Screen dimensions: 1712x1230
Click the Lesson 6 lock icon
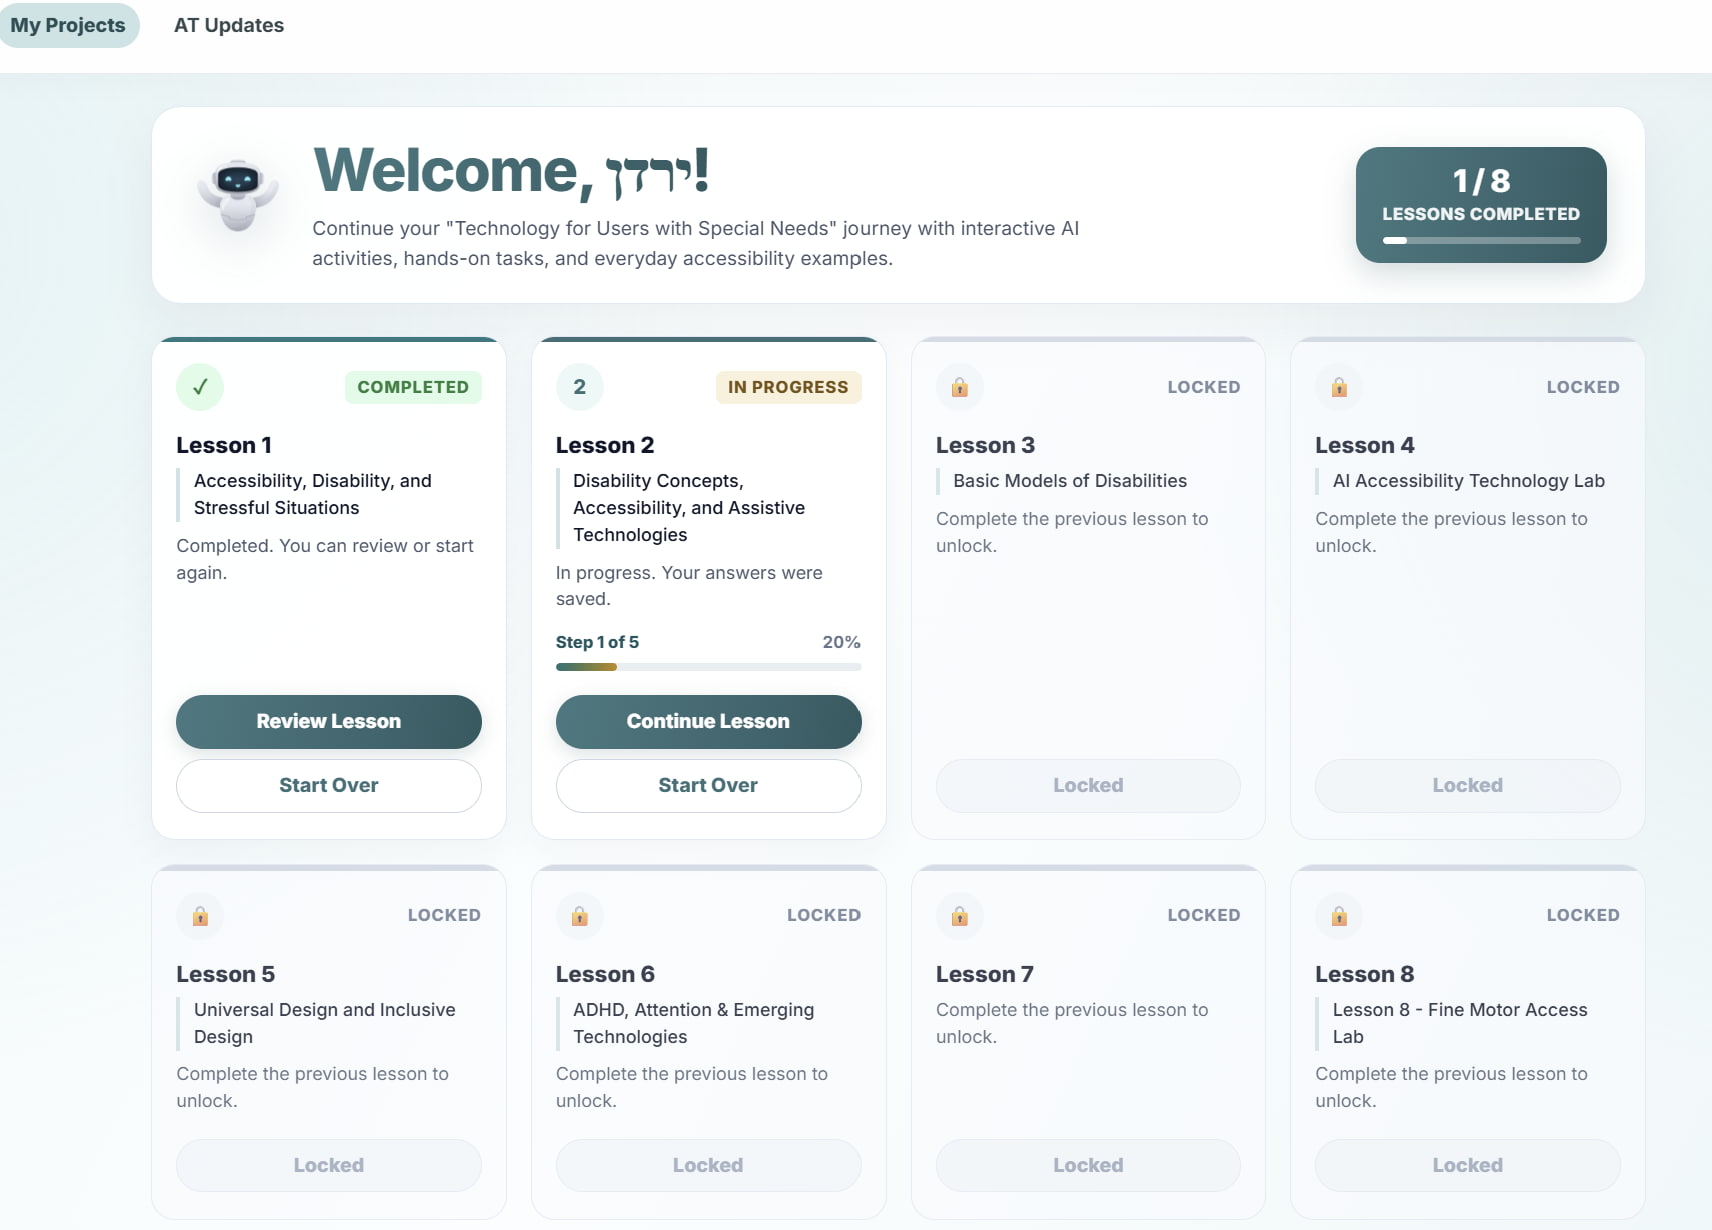pos(579,916)
